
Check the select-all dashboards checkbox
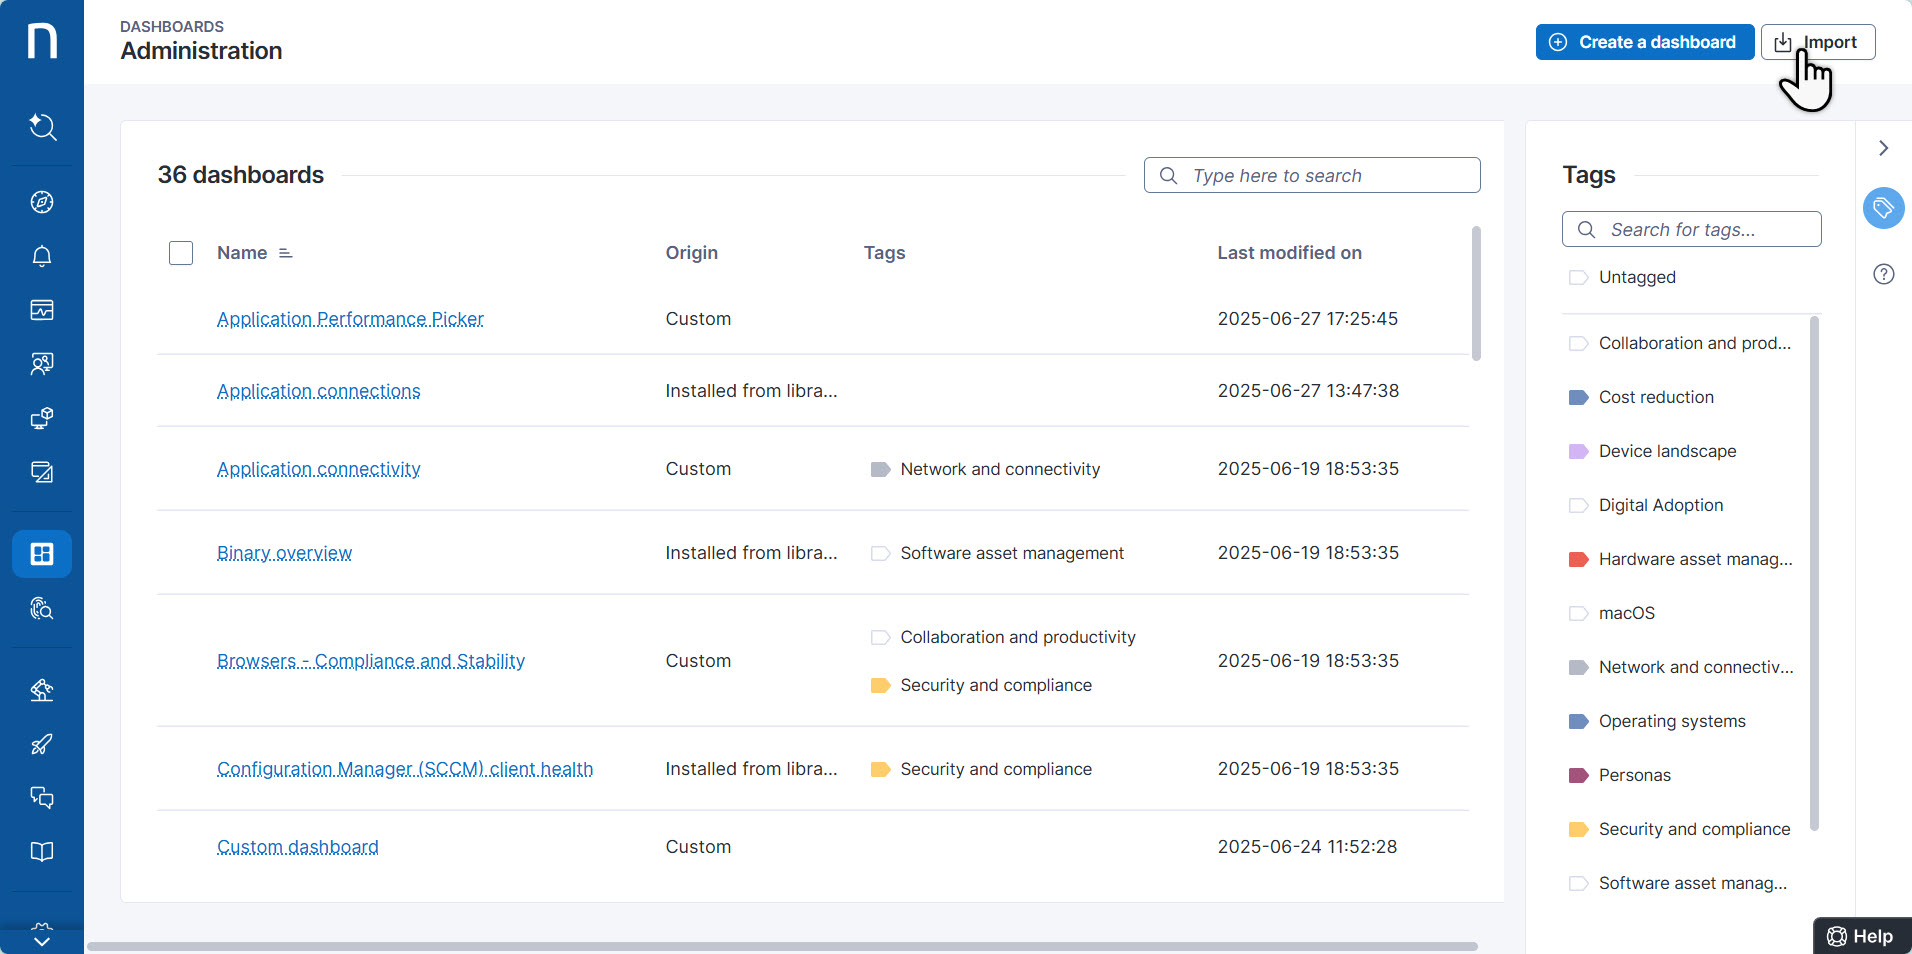[181, 253]
